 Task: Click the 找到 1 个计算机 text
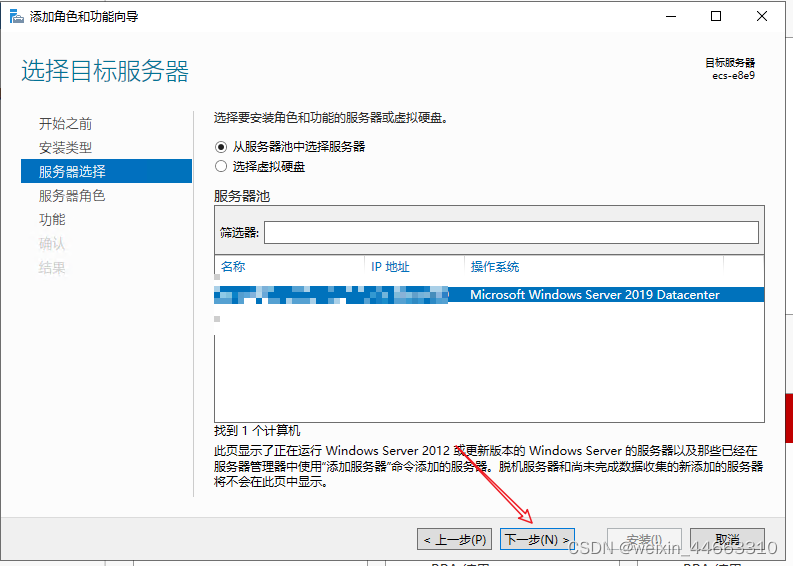[257, 430]
